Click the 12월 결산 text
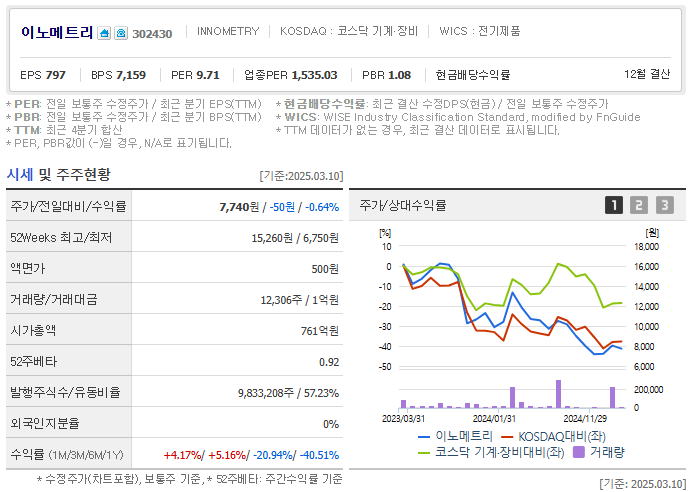The height and width of the screenshot is (492, 689). [647, 74]
